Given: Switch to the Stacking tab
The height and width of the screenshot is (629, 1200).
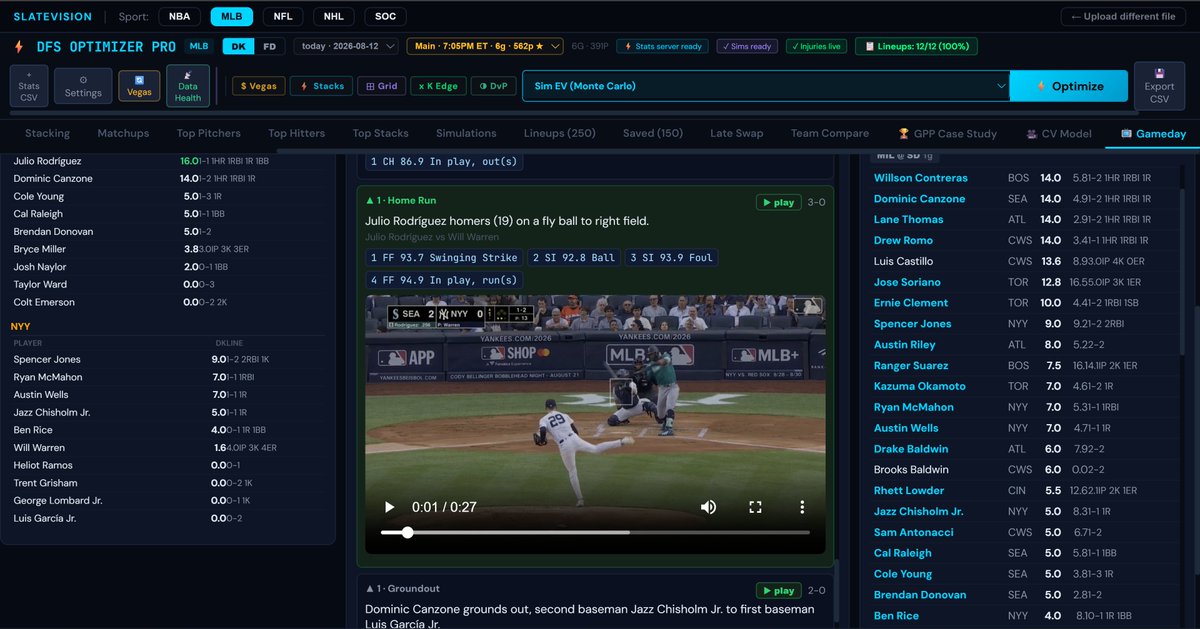Looking at the screenshot, I should (x=47, y=133).
